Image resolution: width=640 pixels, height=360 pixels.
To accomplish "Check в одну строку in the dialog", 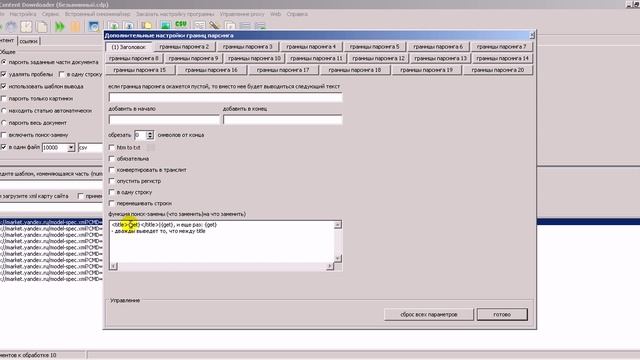I will point(112,192).
